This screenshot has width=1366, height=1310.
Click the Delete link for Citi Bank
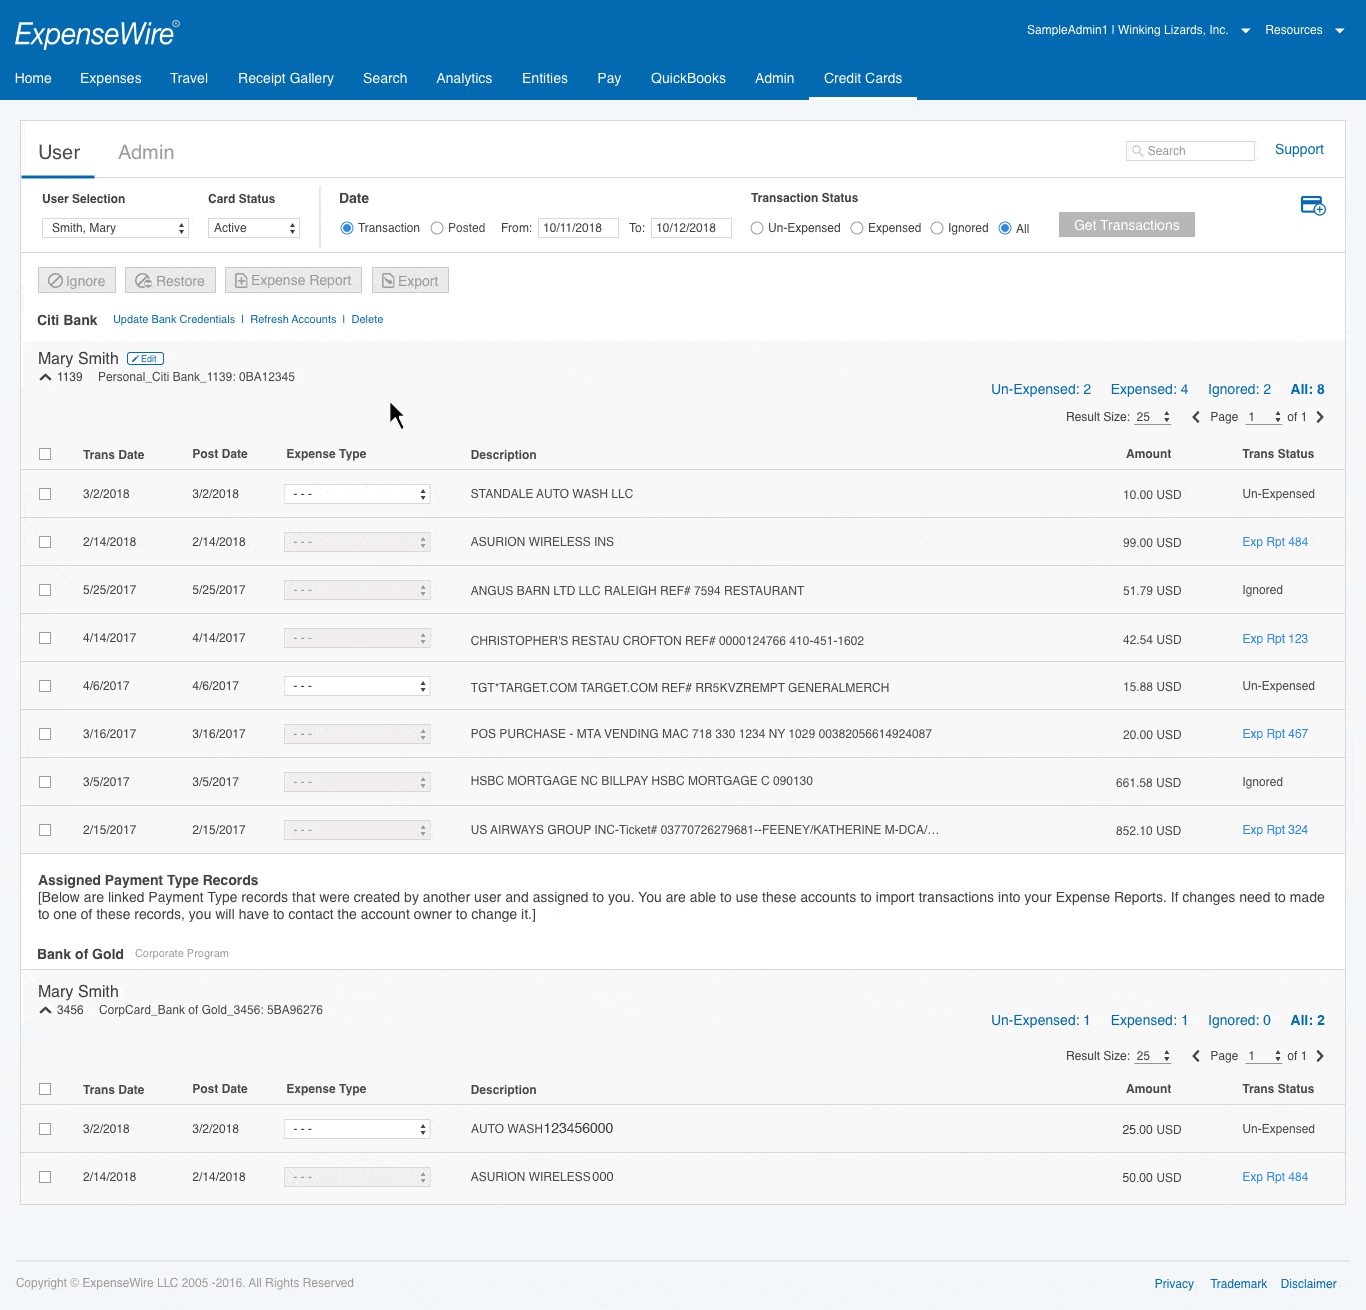point(367,319)
